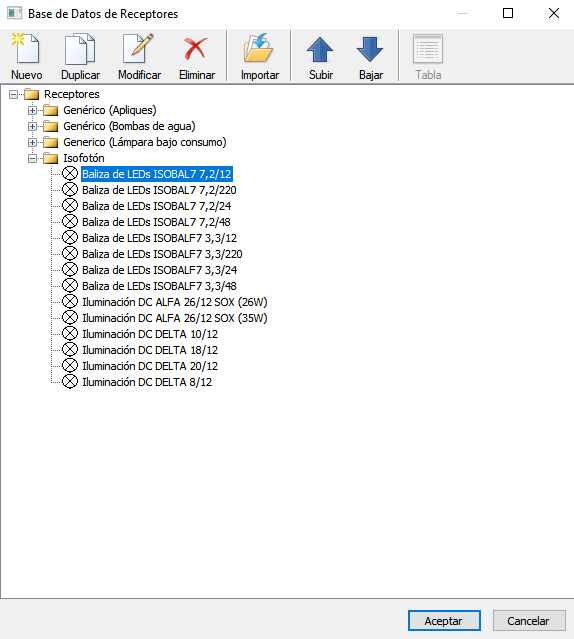Select Iluminación DC ALFA 26/12 SOX (26W)
Screen dimensions: 574x639
175,302
